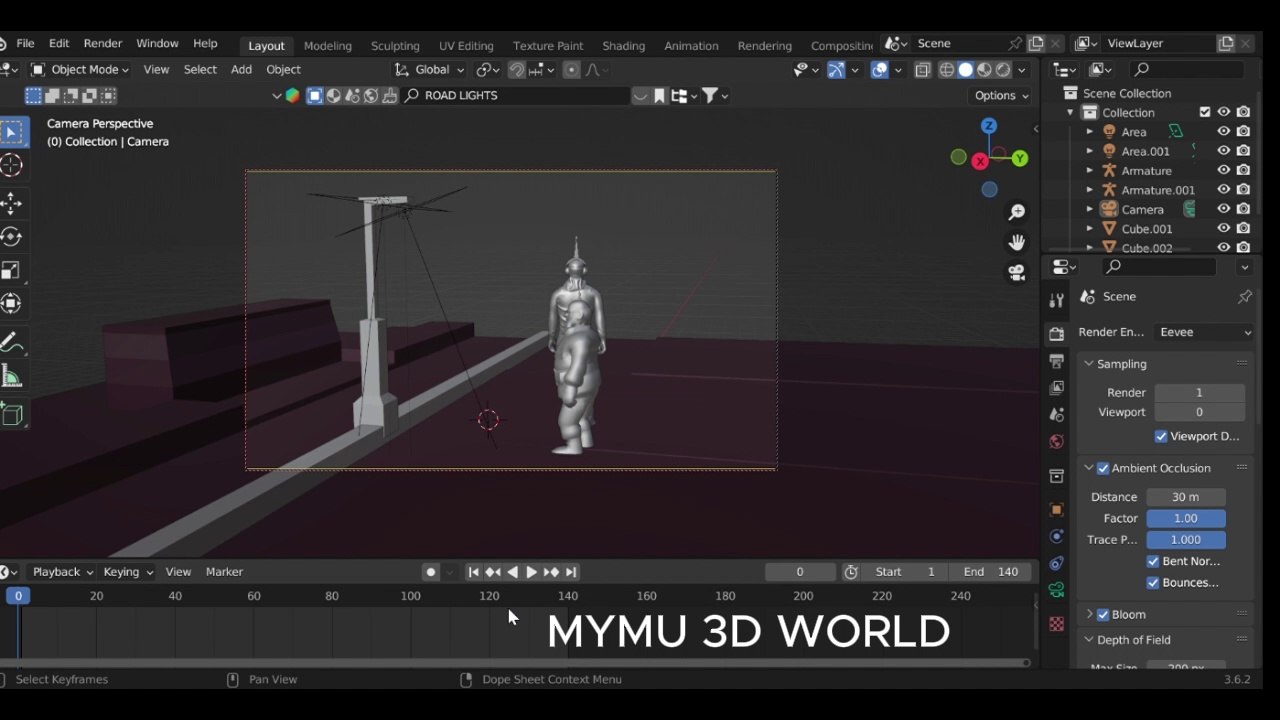Switch to solid viewport shading

(965, 70)
